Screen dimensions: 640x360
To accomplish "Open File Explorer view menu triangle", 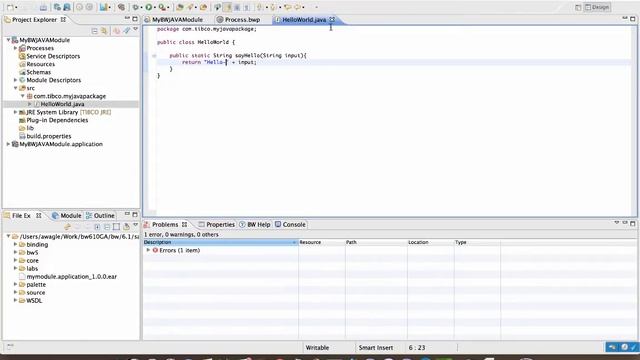I will coord(136,225).
